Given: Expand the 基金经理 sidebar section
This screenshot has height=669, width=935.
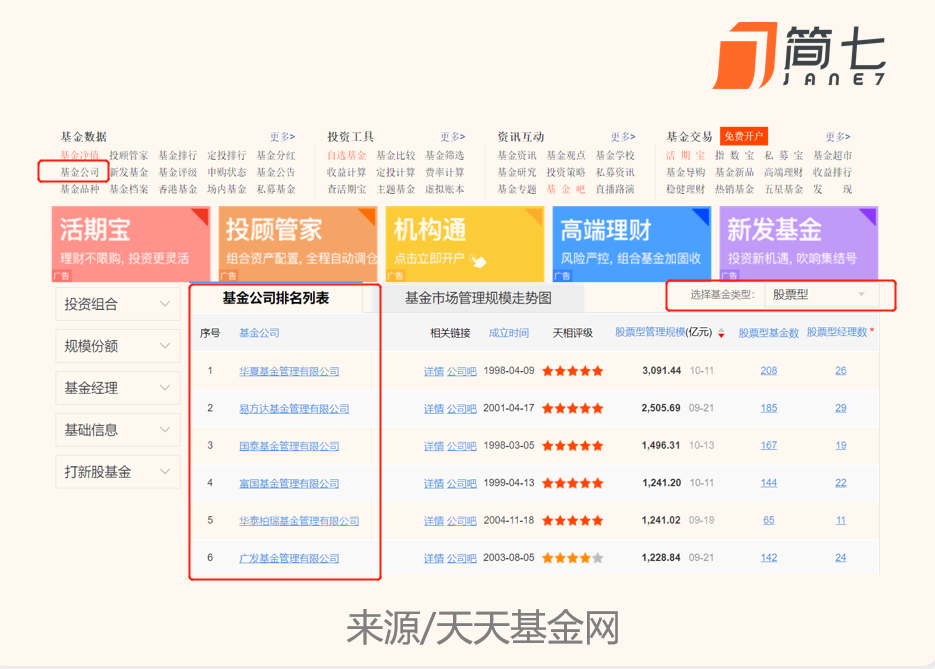Looking at the screenshot, I should [x=118, y=388].
